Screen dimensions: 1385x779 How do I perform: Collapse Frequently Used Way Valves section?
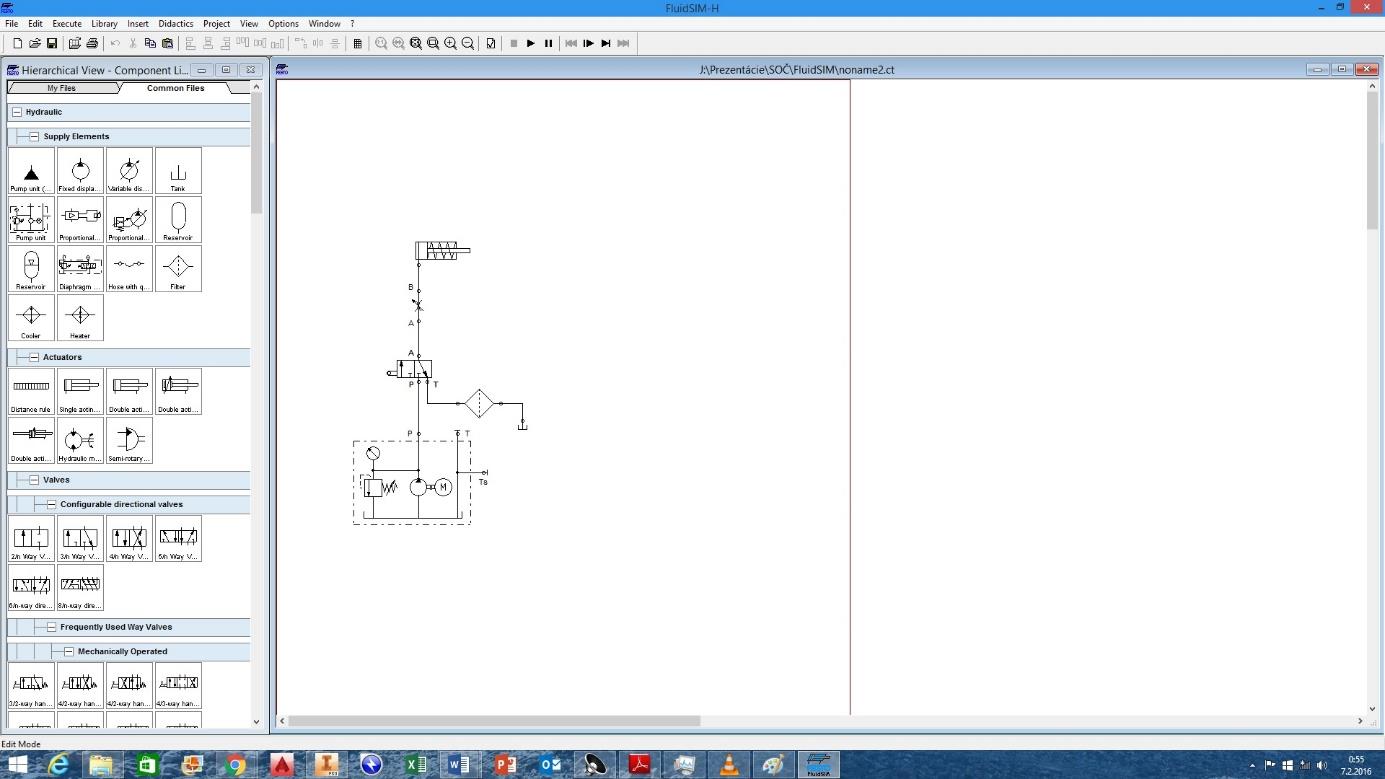(x=52, y=627)
